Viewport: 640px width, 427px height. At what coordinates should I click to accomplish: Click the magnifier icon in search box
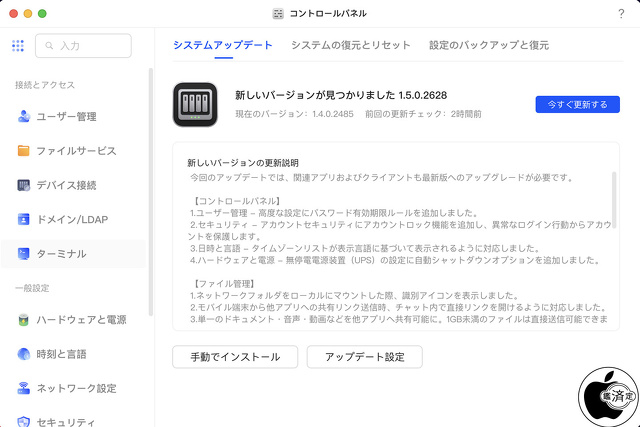coord(49,46)
